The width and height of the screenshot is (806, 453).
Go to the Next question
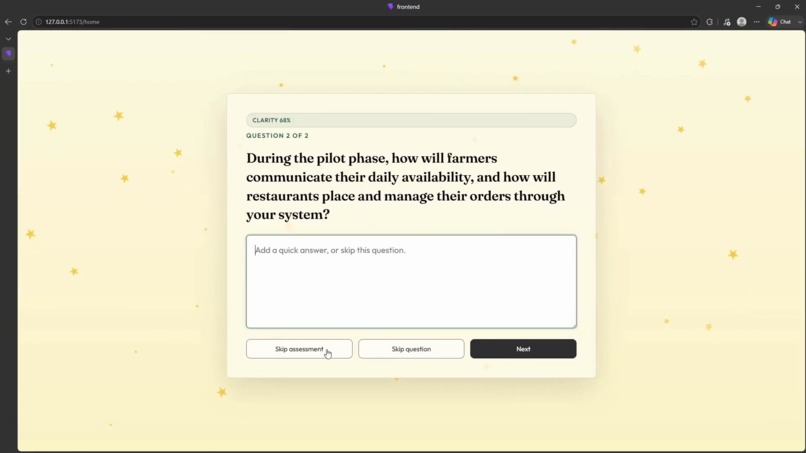click(523, 349)
